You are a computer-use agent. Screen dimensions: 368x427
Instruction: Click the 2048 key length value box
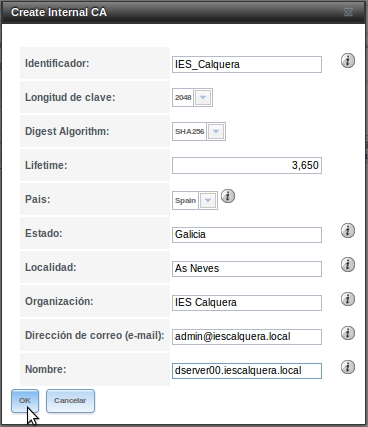click(x=183, y=98)
